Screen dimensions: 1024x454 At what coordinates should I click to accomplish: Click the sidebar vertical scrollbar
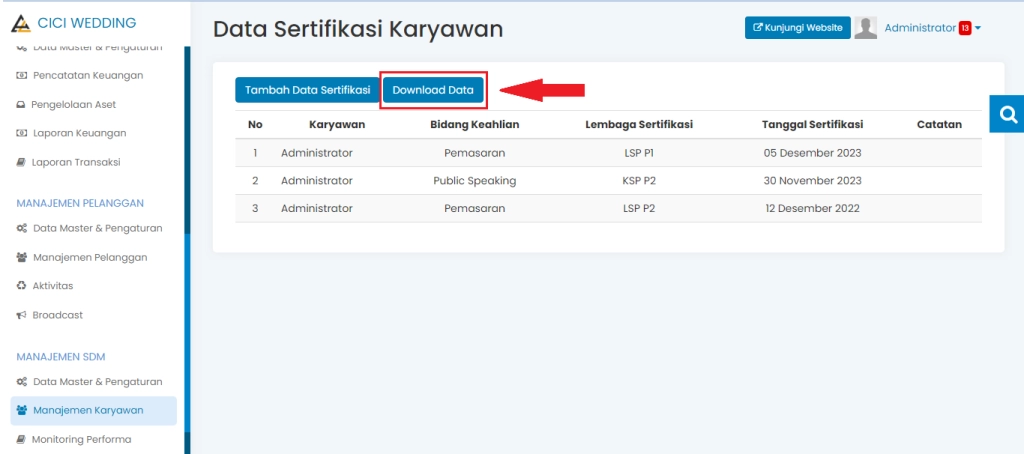[187, 250]
